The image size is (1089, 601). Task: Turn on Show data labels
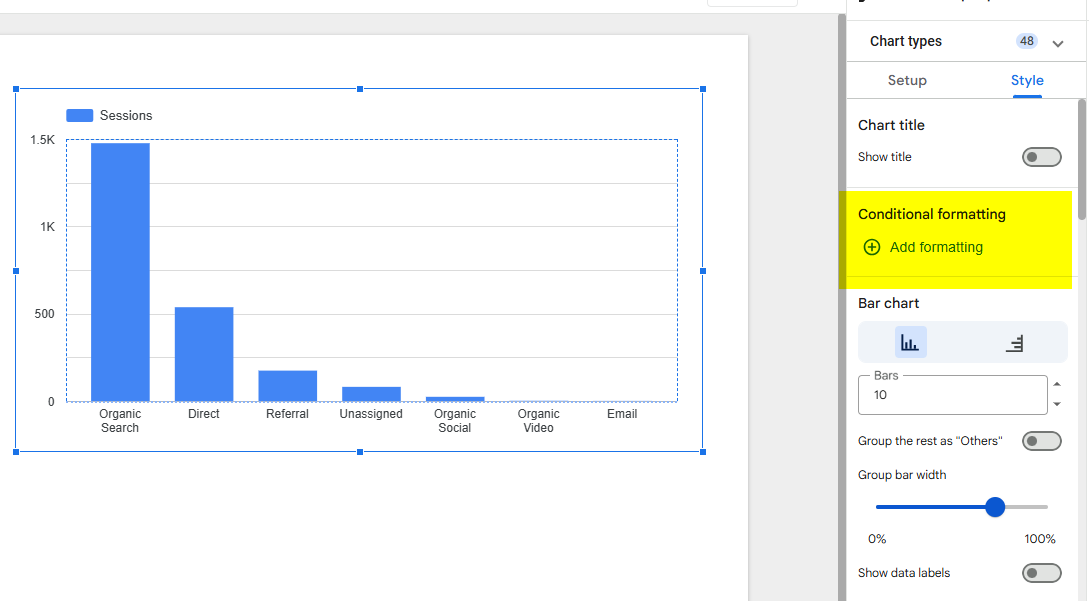[1041, 572]
